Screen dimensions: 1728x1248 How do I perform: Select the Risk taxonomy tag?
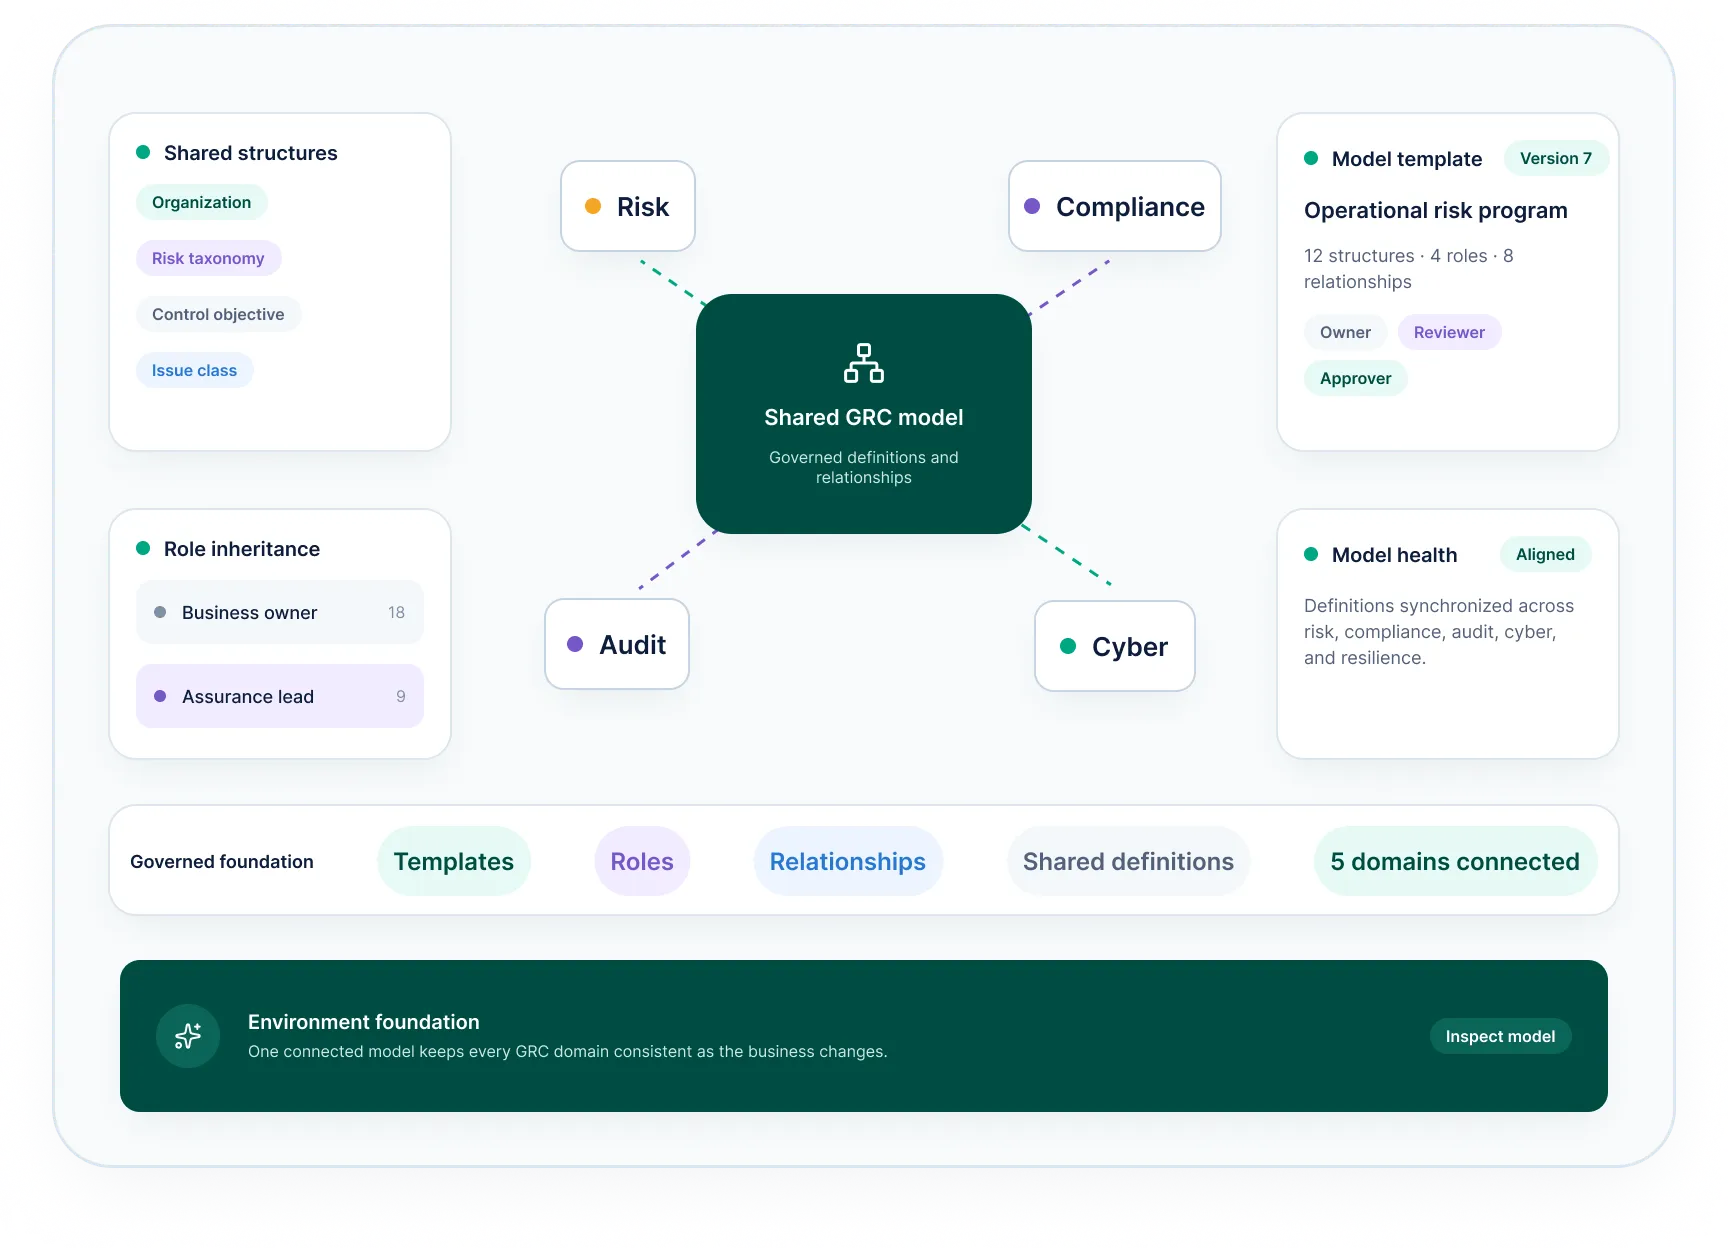coord(208,258)
